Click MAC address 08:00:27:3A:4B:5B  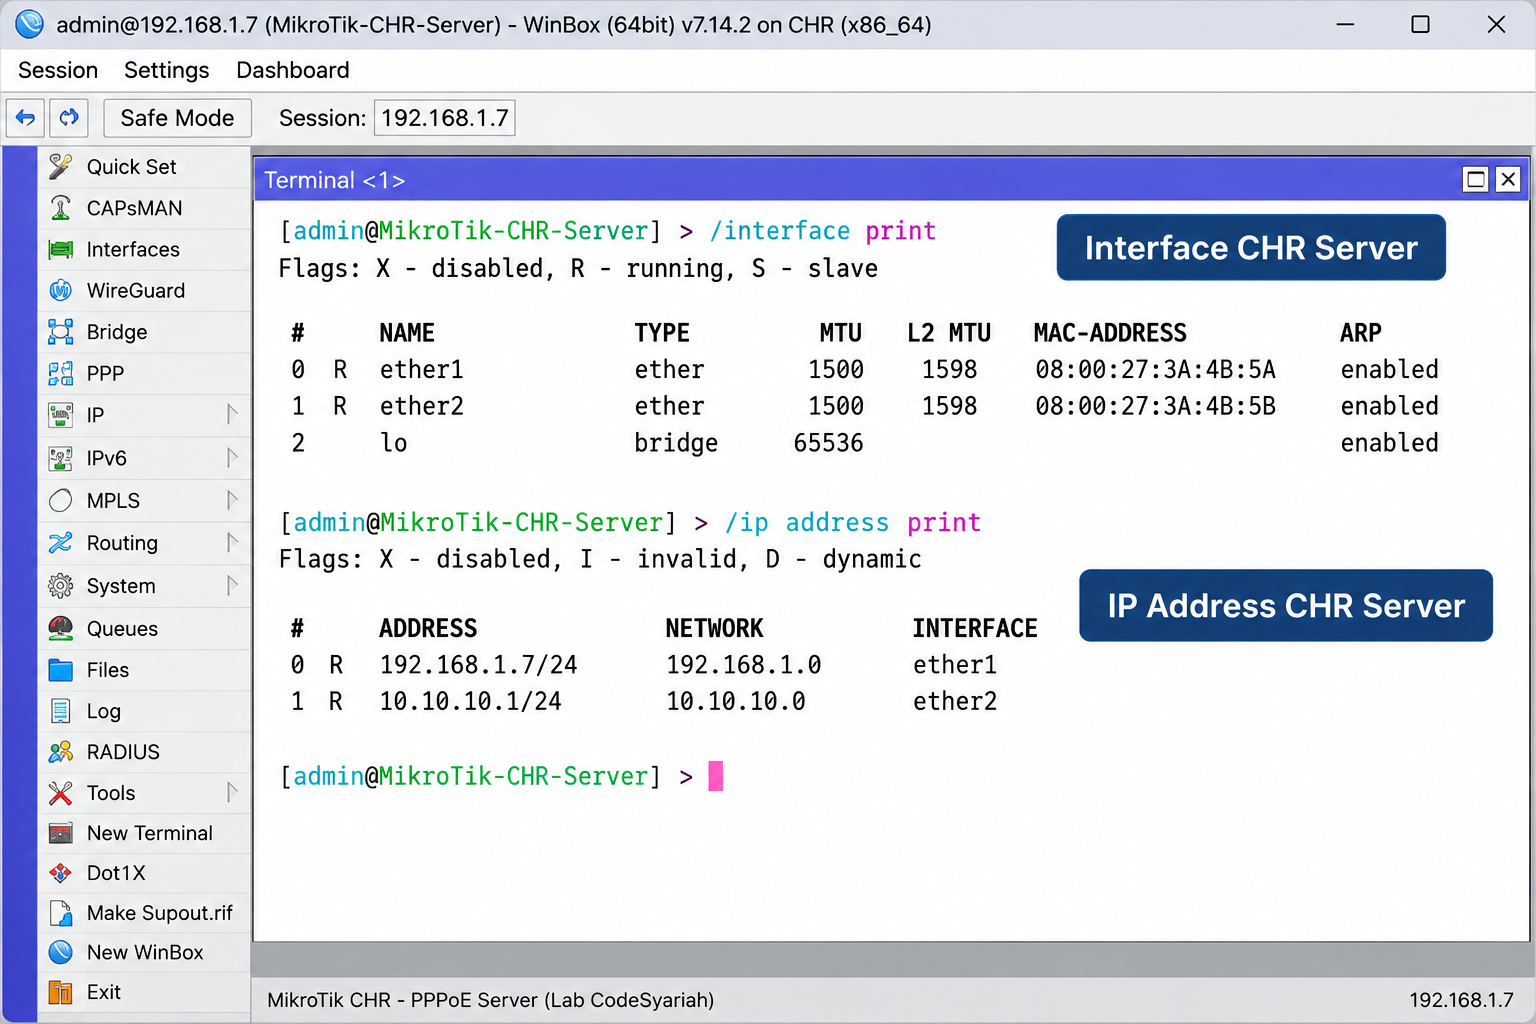[1156, 406]
